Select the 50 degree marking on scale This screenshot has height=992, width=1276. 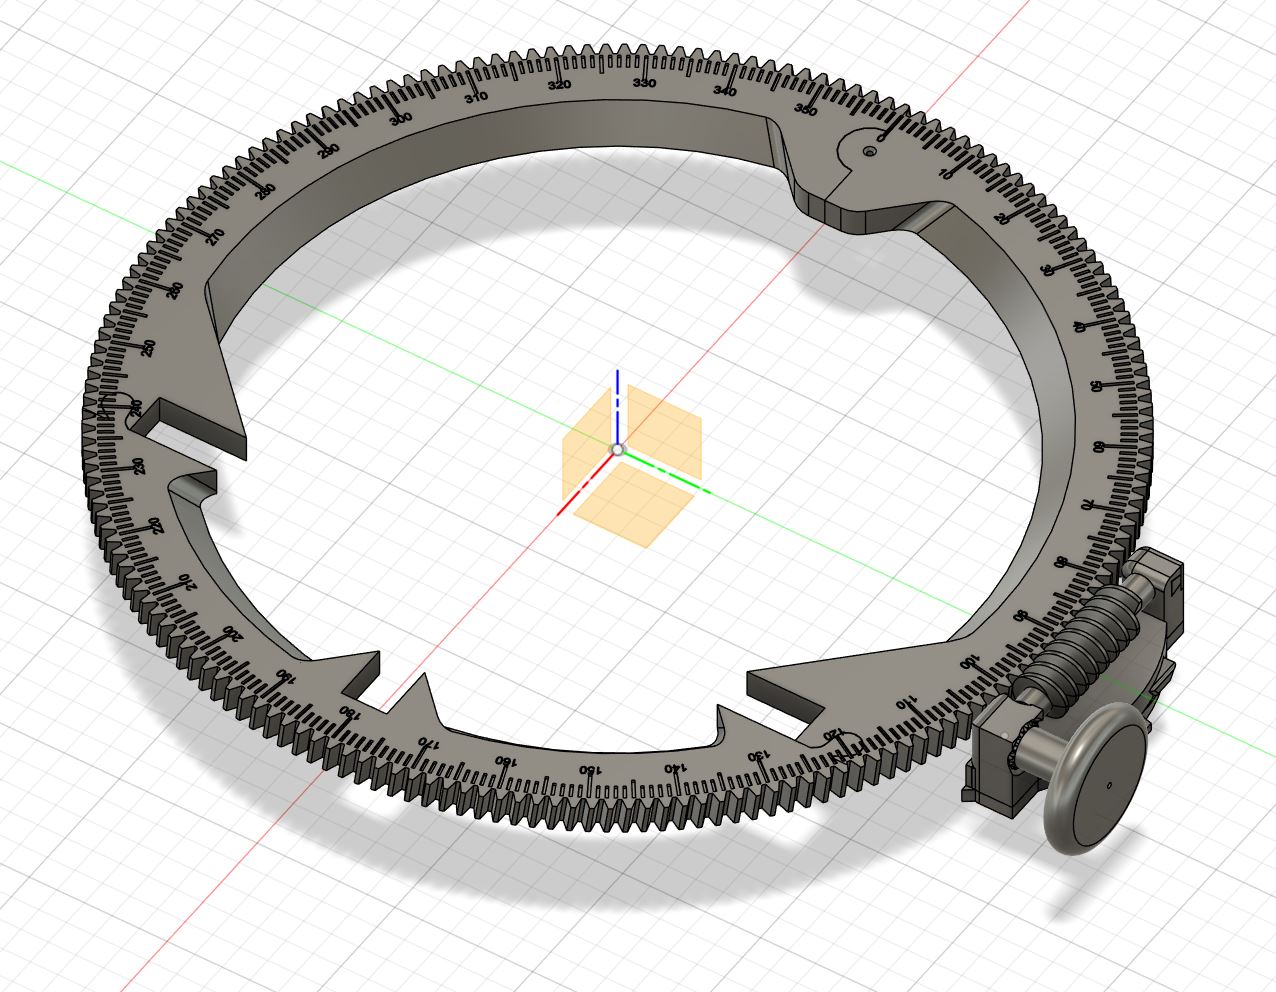click(x=1095, y=386)
